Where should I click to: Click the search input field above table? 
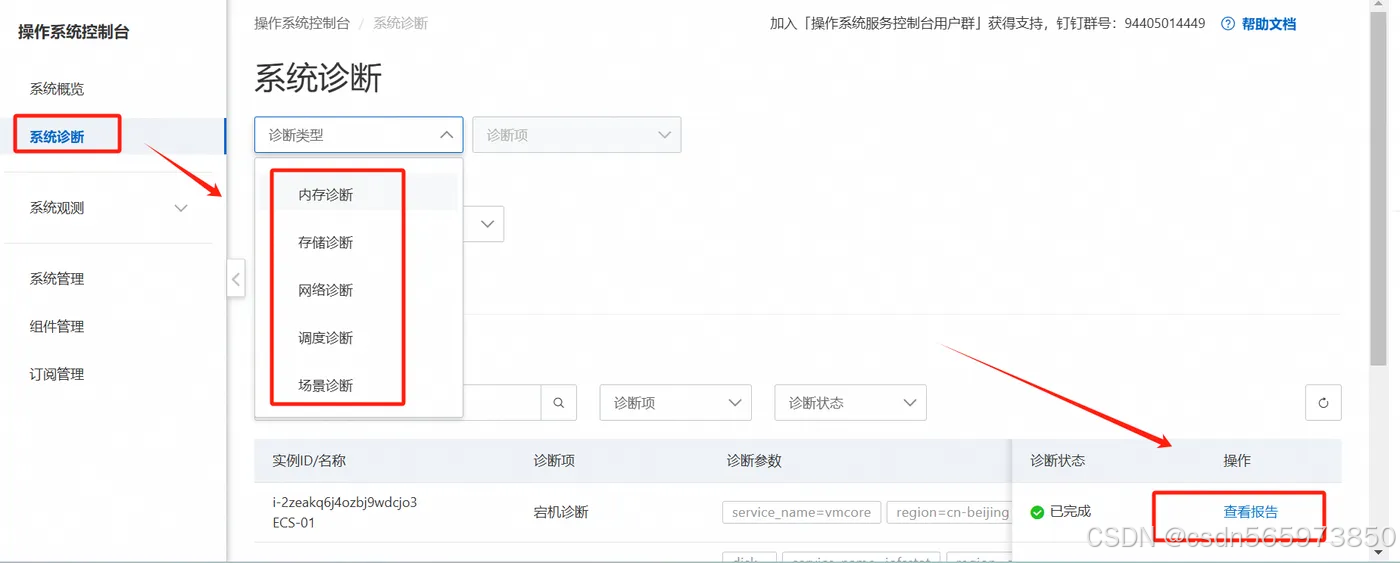(x=502, y=403)
